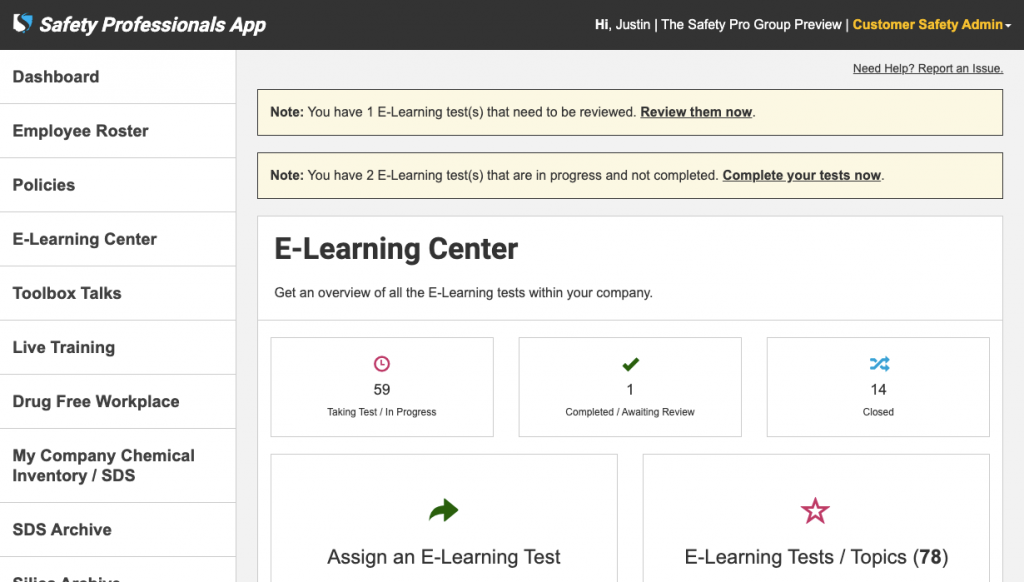Click Complete your tests now
The height and width of the screenshot is (582, 1024).
point(801,175)
